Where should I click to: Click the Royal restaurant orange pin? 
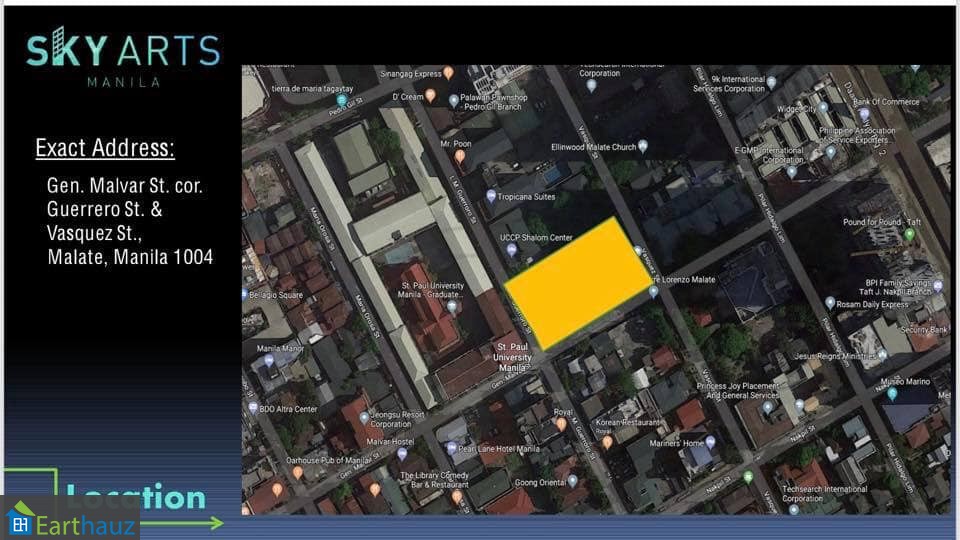pyautogui.click(x=561, y=423)
